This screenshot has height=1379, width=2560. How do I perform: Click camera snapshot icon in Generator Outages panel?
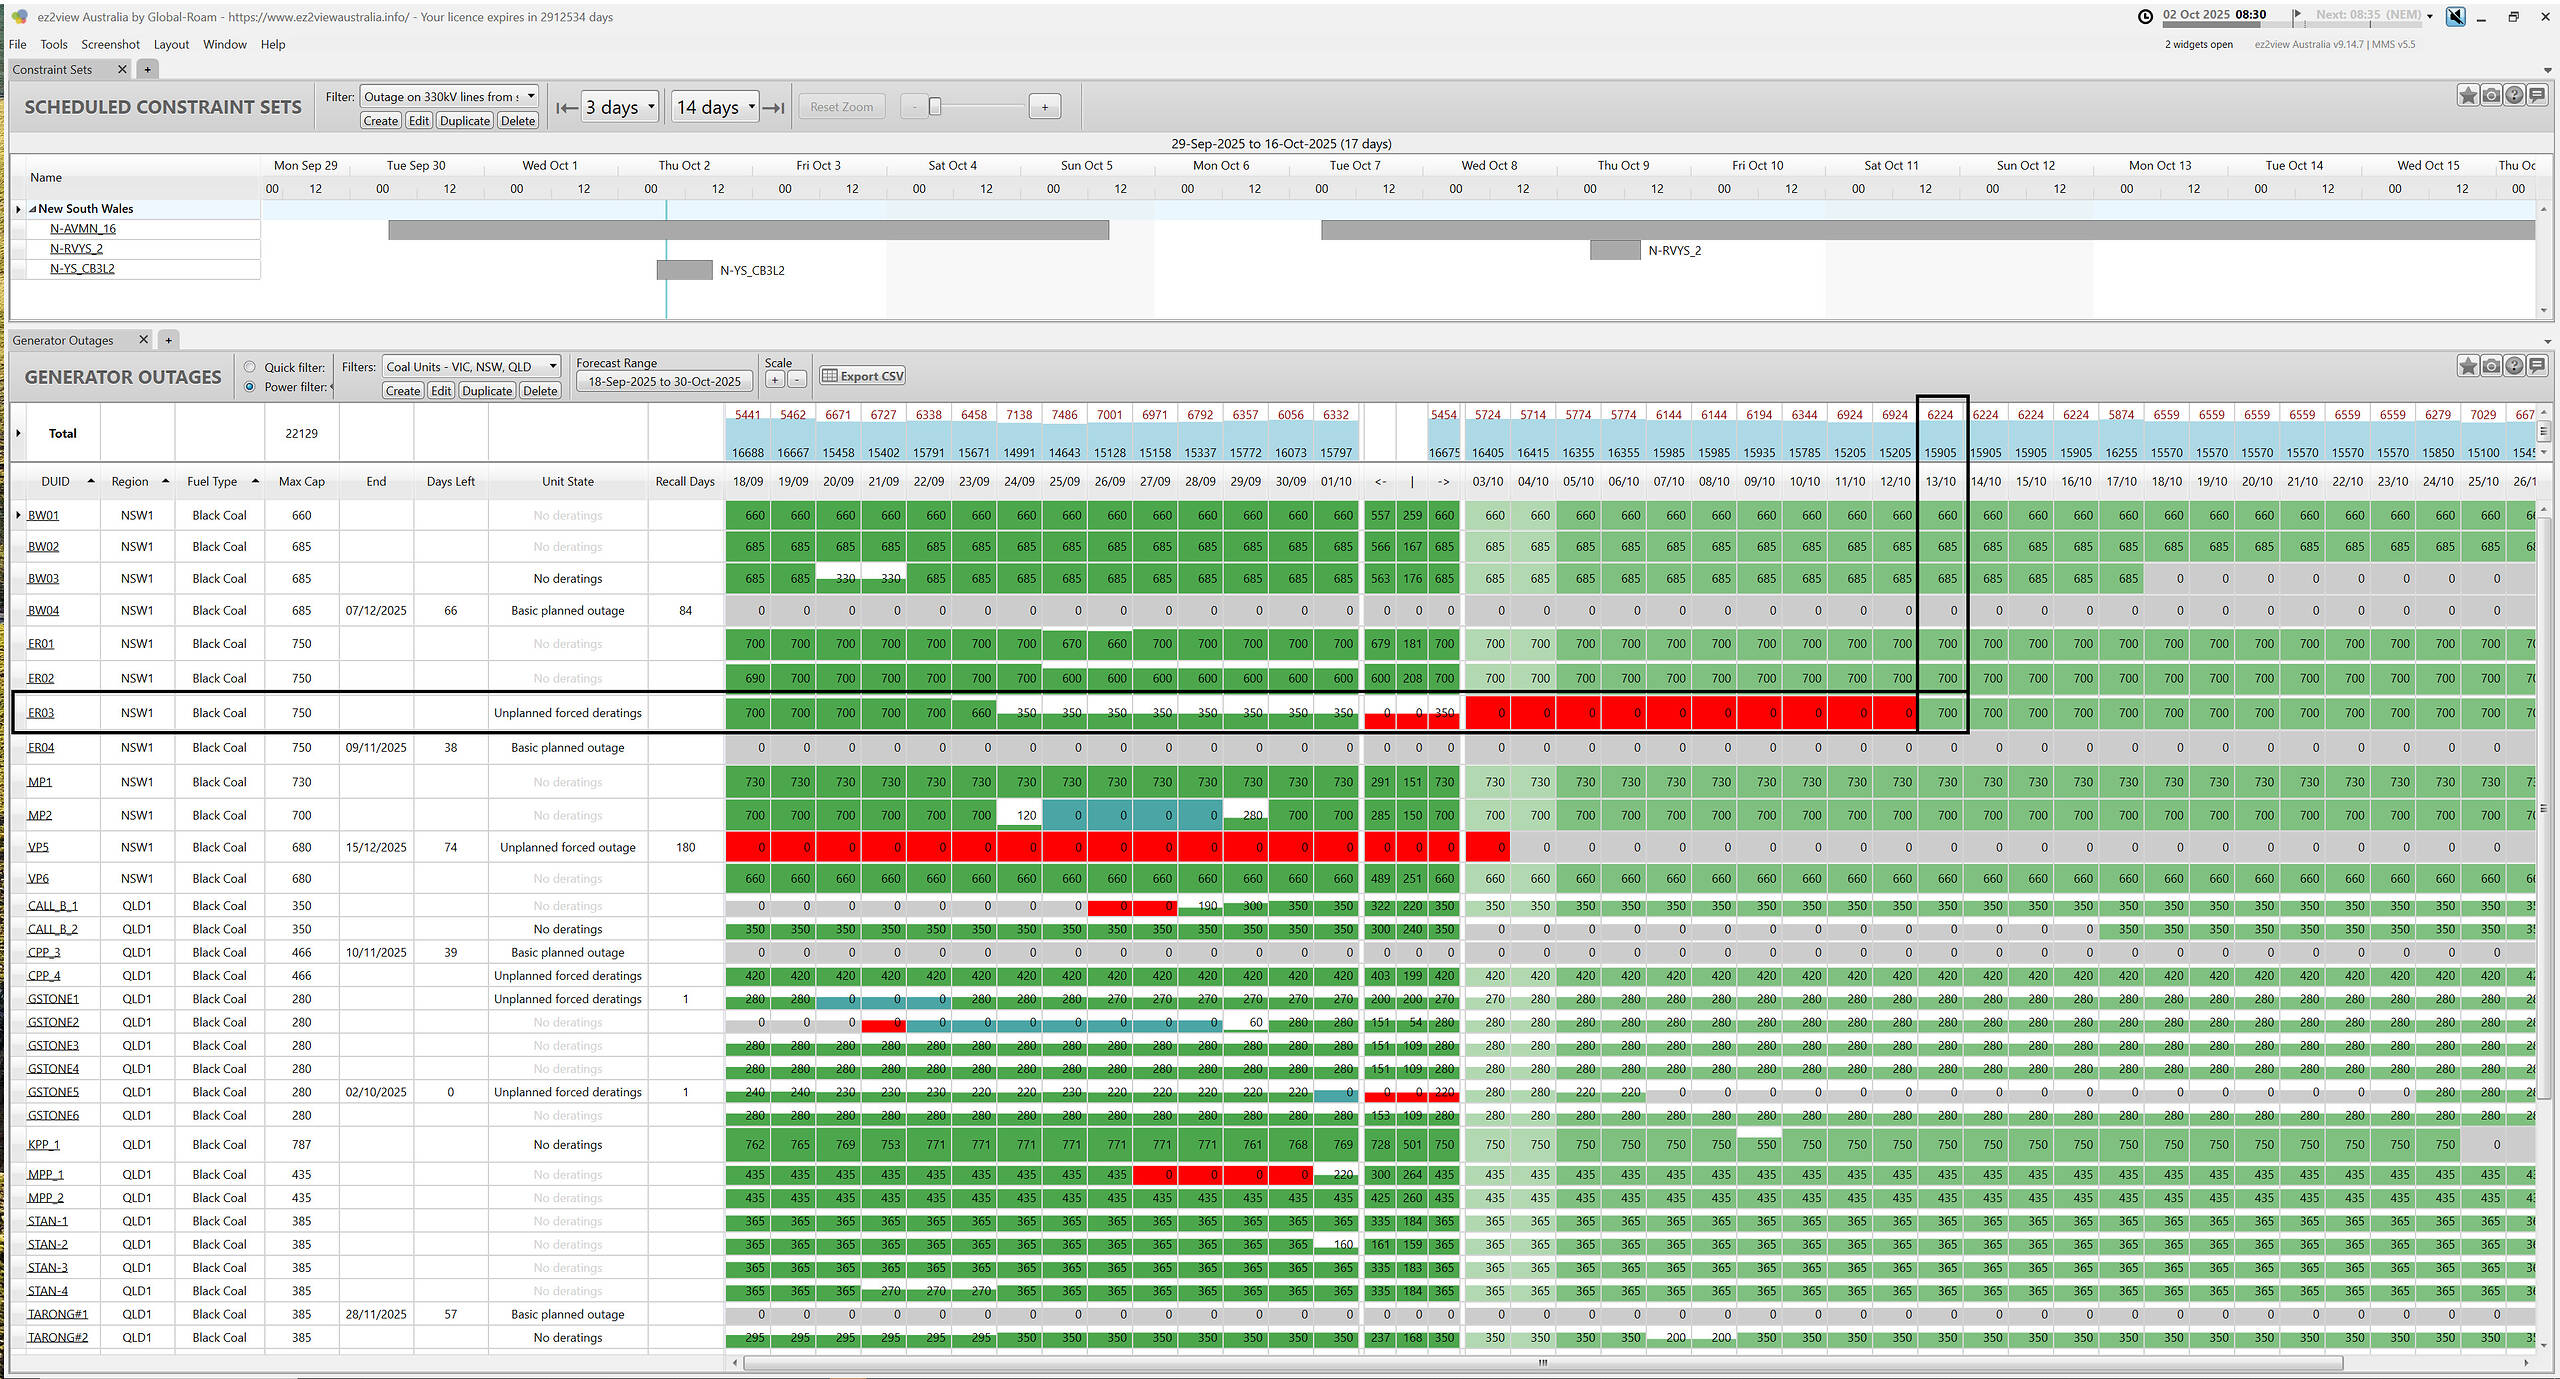click(x=2491, y=366)
